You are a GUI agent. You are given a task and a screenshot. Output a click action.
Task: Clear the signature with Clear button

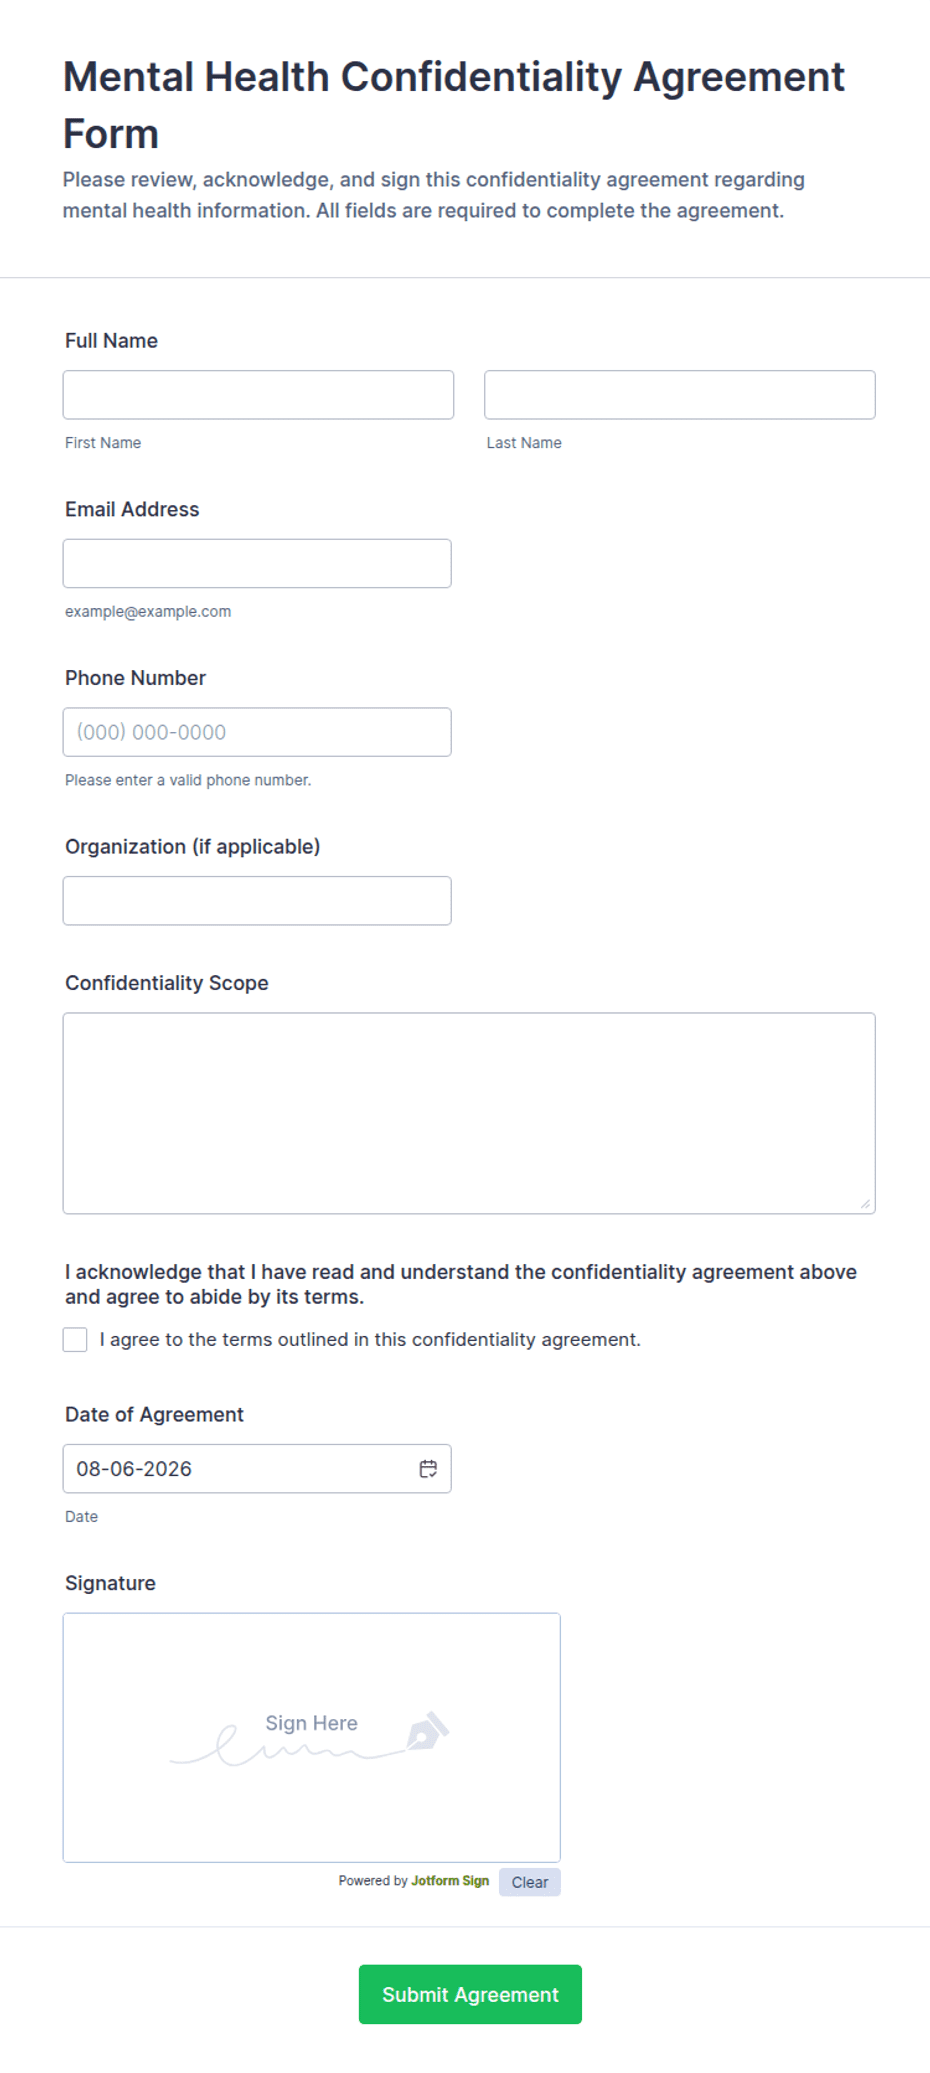tap(530, 1882)
